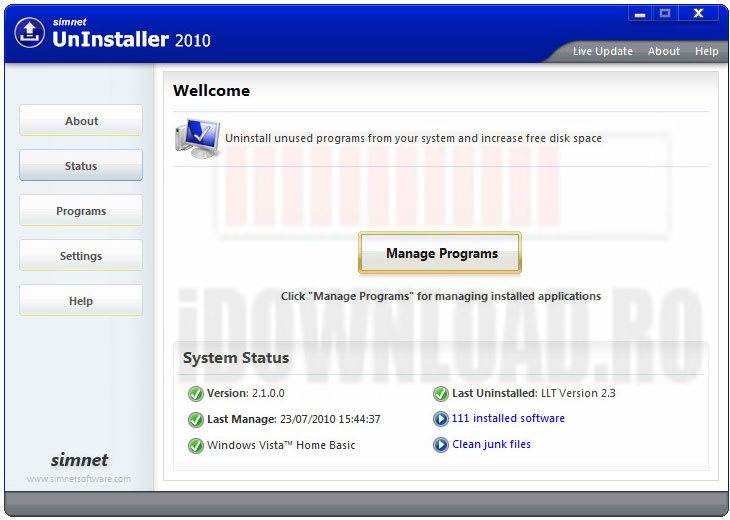This screenshot has height=520, width=730.
Task: Click blue arrow icon beside installed software
Action: click(441, 419)
